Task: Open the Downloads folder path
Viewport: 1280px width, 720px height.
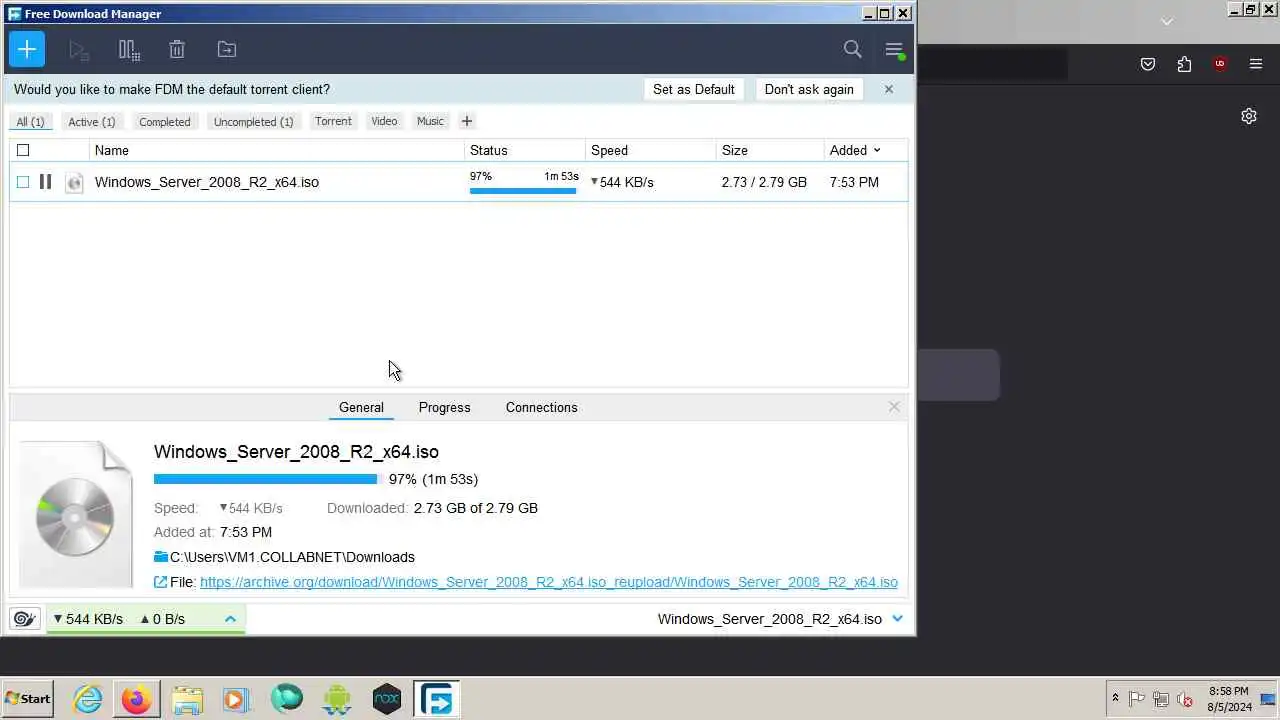Action: point(292,557)
